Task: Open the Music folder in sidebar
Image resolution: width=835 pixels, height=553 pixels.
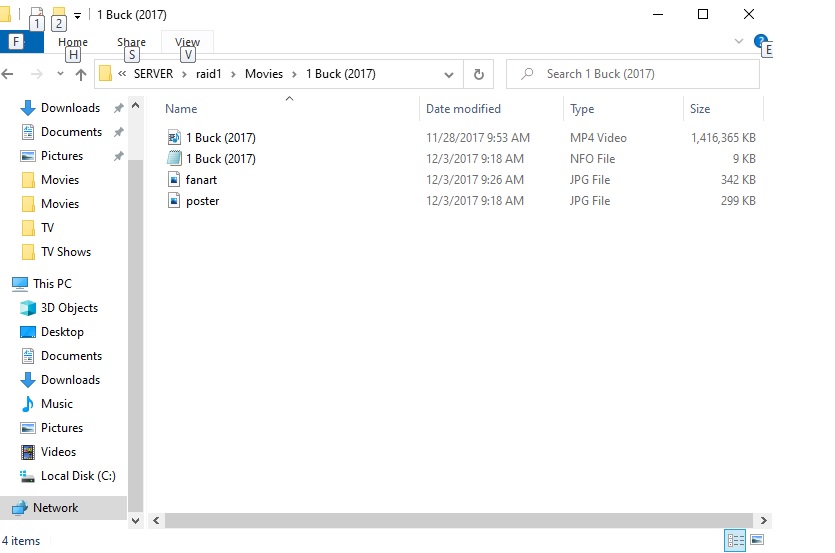Action: click(56, 404)
